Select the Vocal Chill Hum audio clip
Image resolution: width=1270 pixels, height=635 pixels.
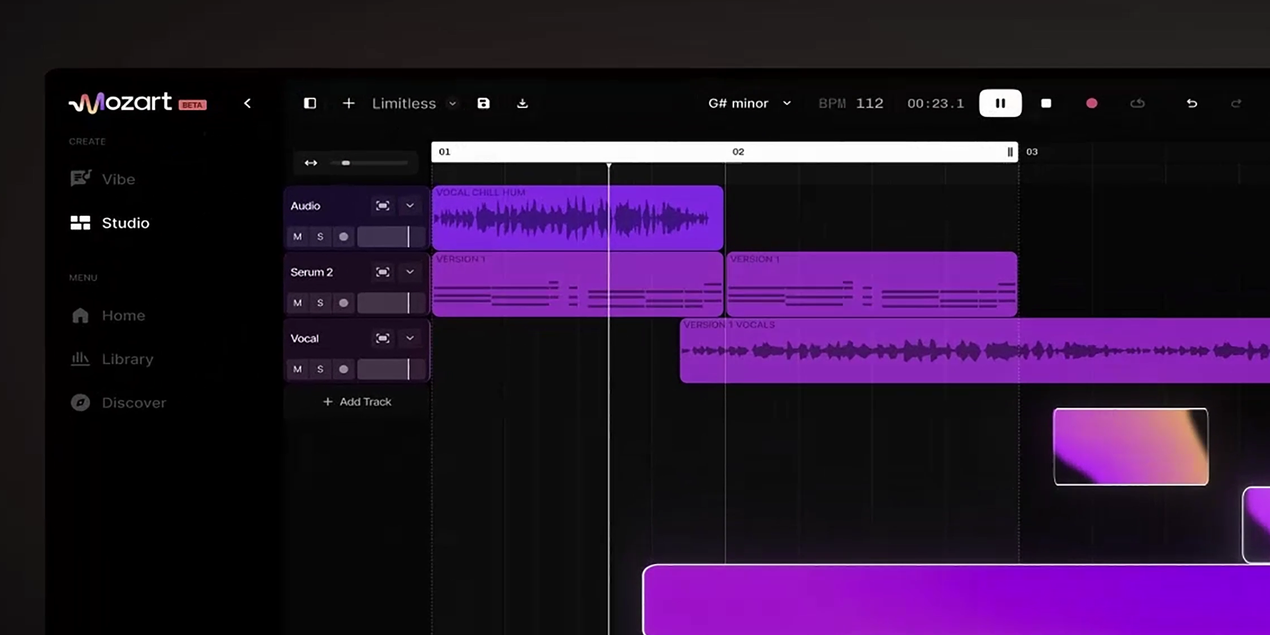click(x=577, y=217)
